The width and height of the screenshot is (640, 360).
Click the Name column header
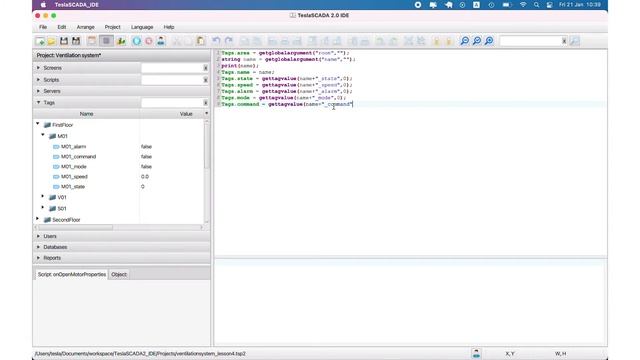point(87,114)
